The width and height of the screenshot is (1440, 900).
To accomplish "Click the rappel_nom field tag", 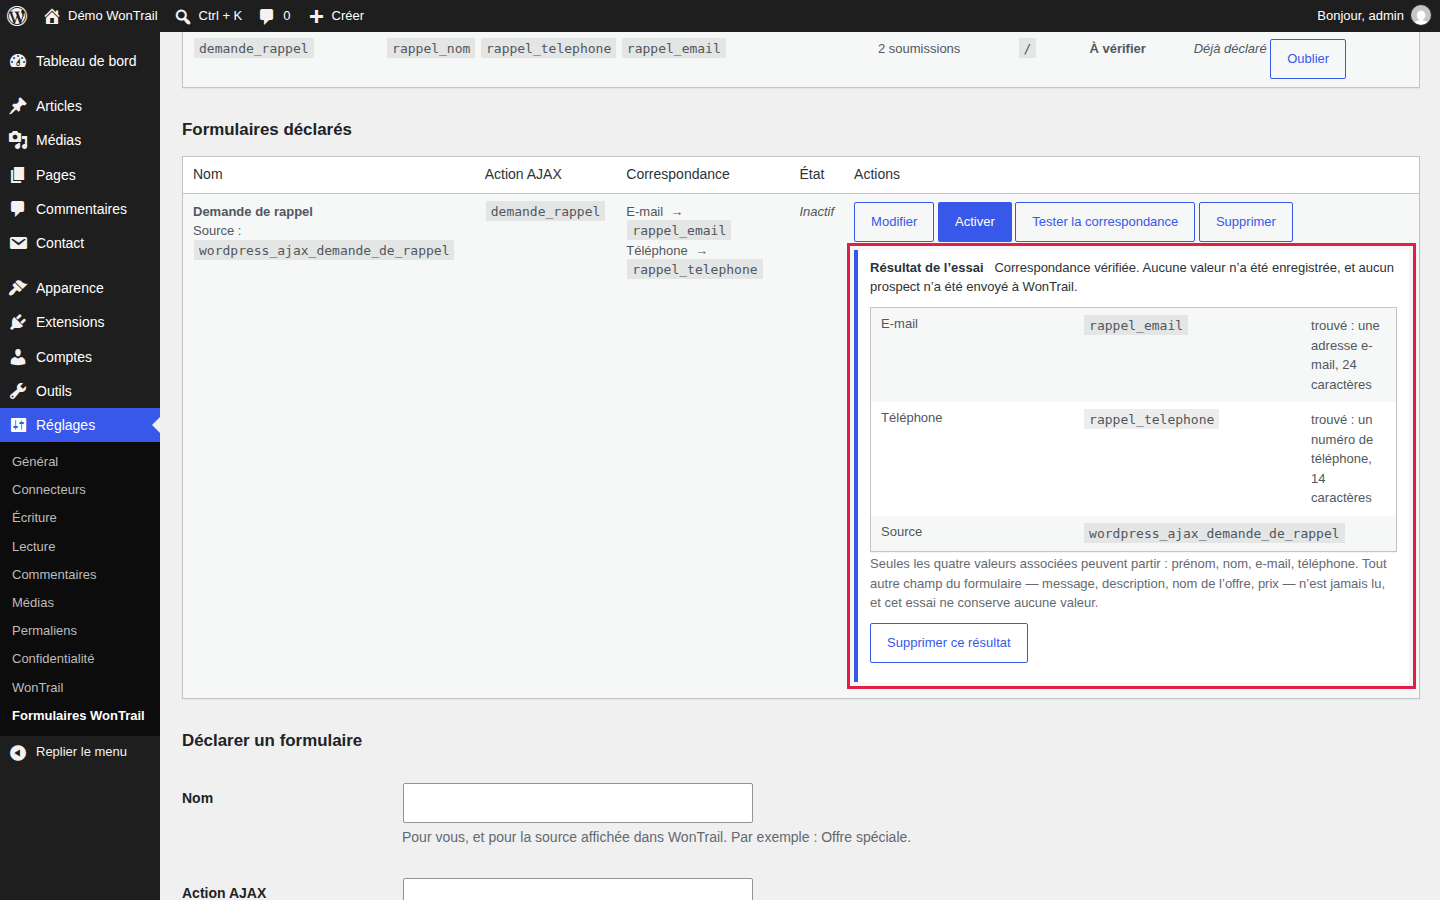I will coord(431,49).
